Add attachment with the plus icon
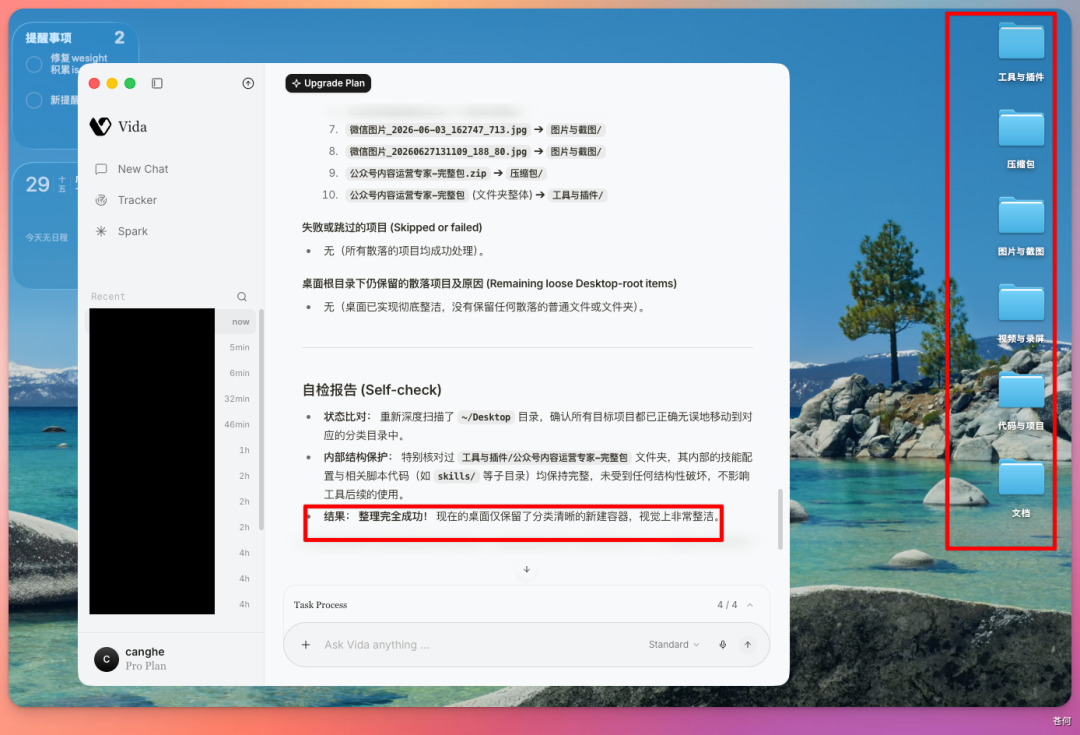This screenshot has height=735, width=1080. [x=306, y=645]
